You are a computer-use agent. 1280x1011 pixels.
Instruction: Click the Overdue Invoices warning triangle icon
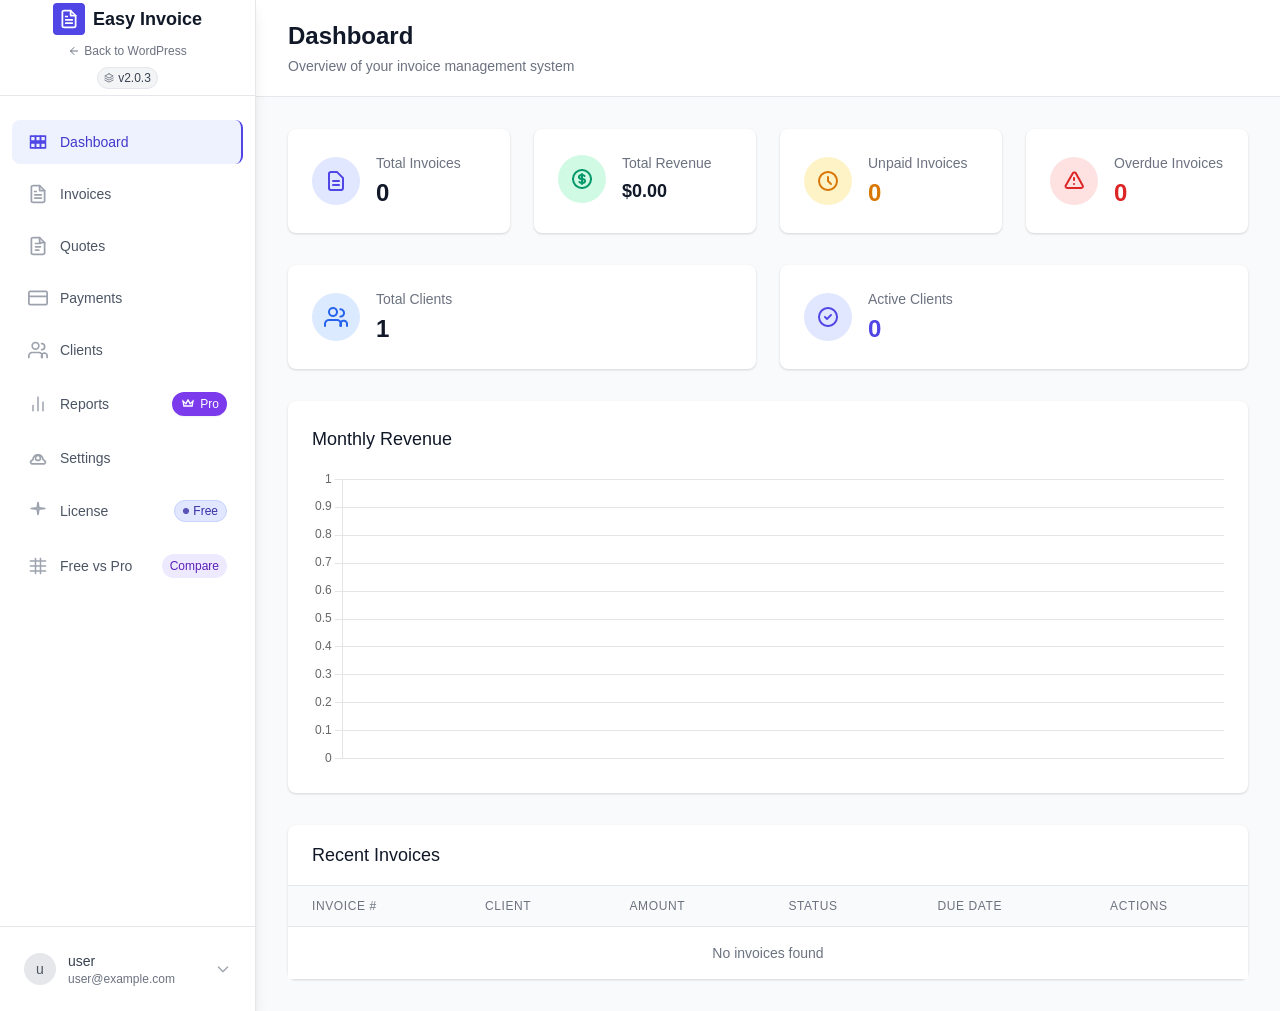coord(1074,181)
